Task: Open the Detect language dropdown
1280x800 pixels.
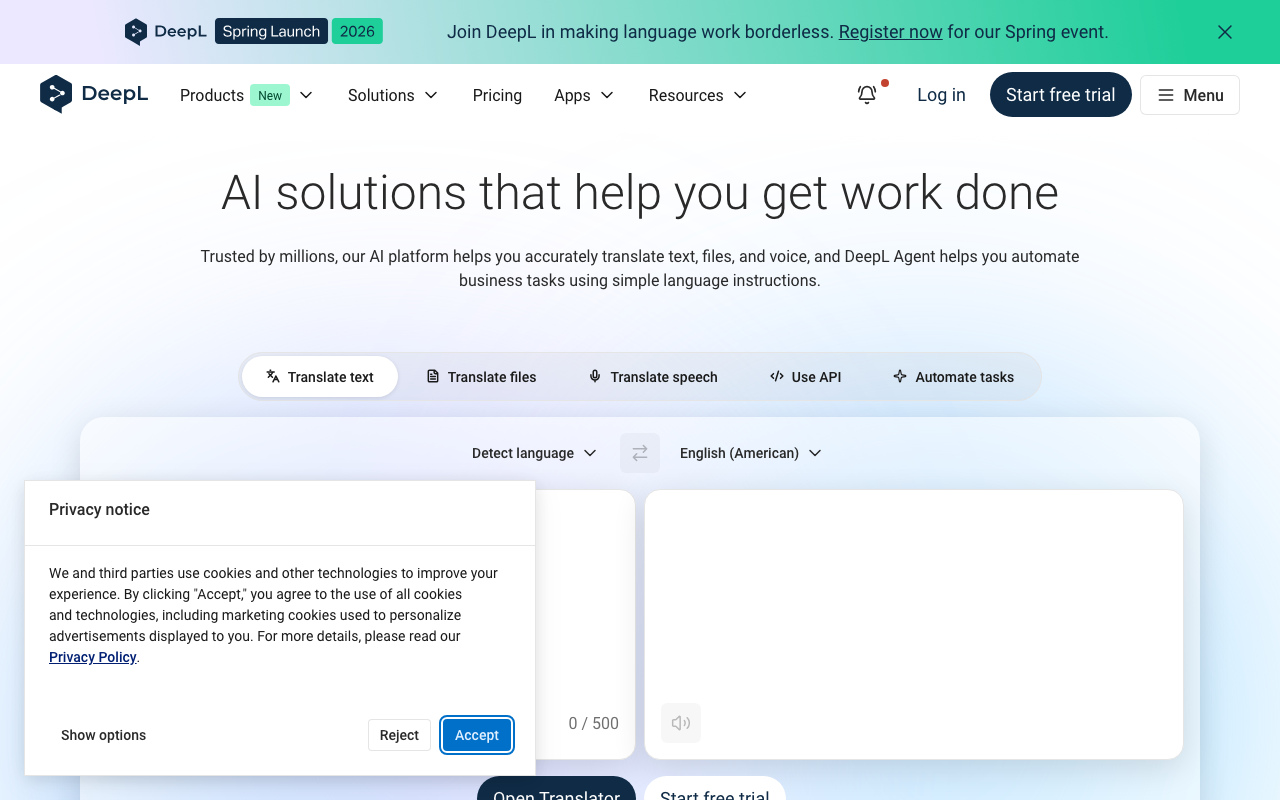Action: [533, 453]
